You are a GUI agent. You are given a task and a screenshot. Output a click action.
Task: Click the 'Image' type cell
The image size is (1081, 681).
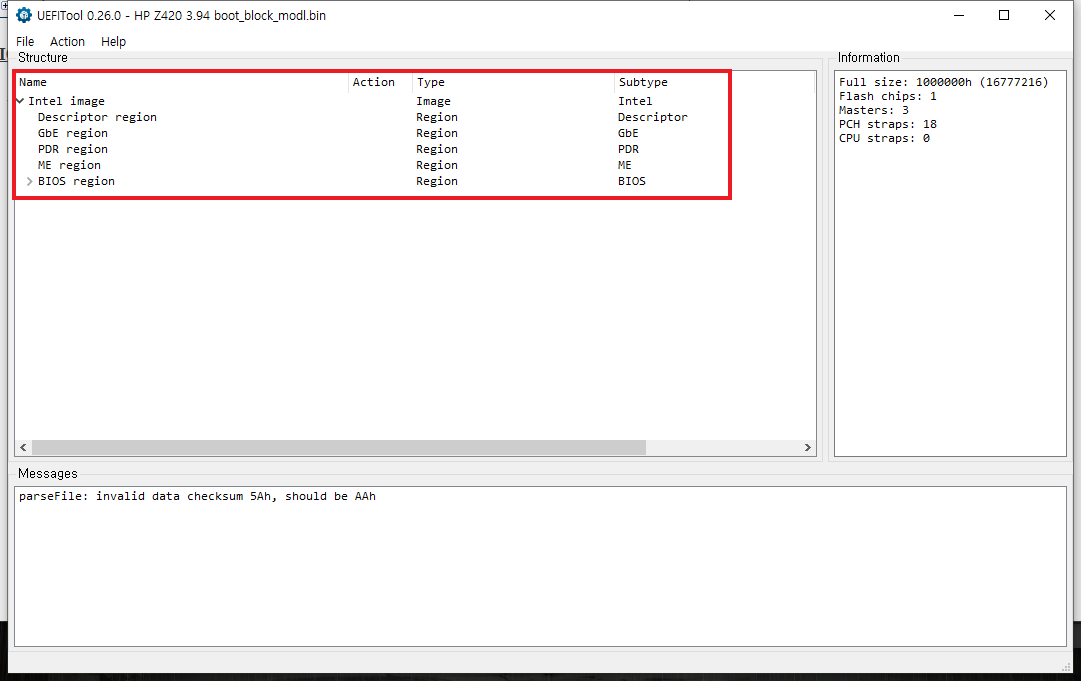point(433,101)
